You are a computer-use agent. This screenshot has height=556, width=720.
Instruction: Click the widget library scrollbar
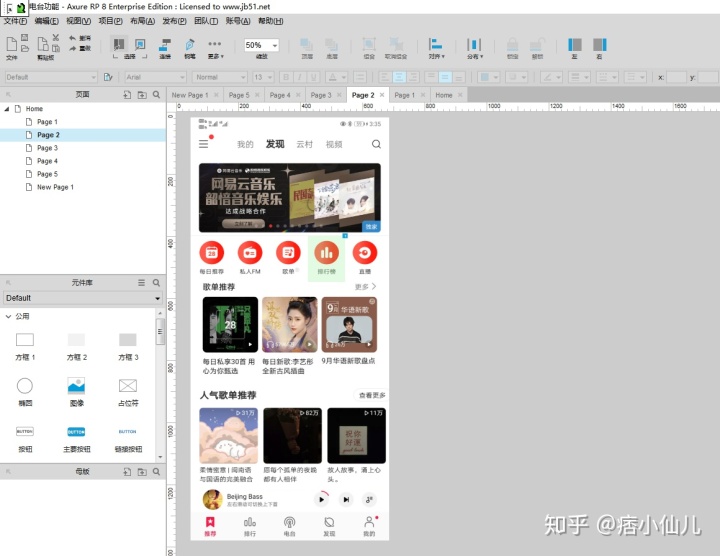click(160, 331)
